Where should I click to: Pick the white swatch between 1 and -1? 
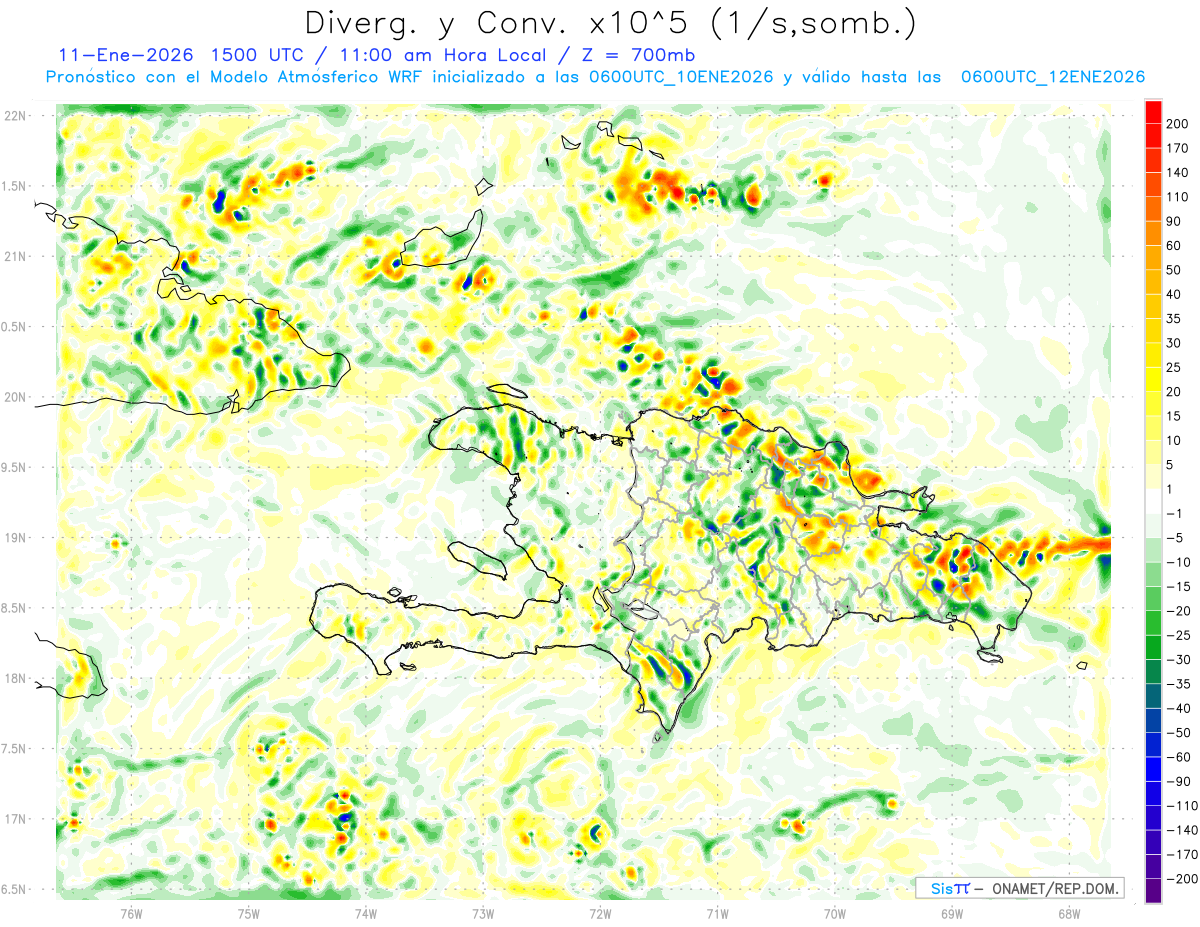point(1153,502)
